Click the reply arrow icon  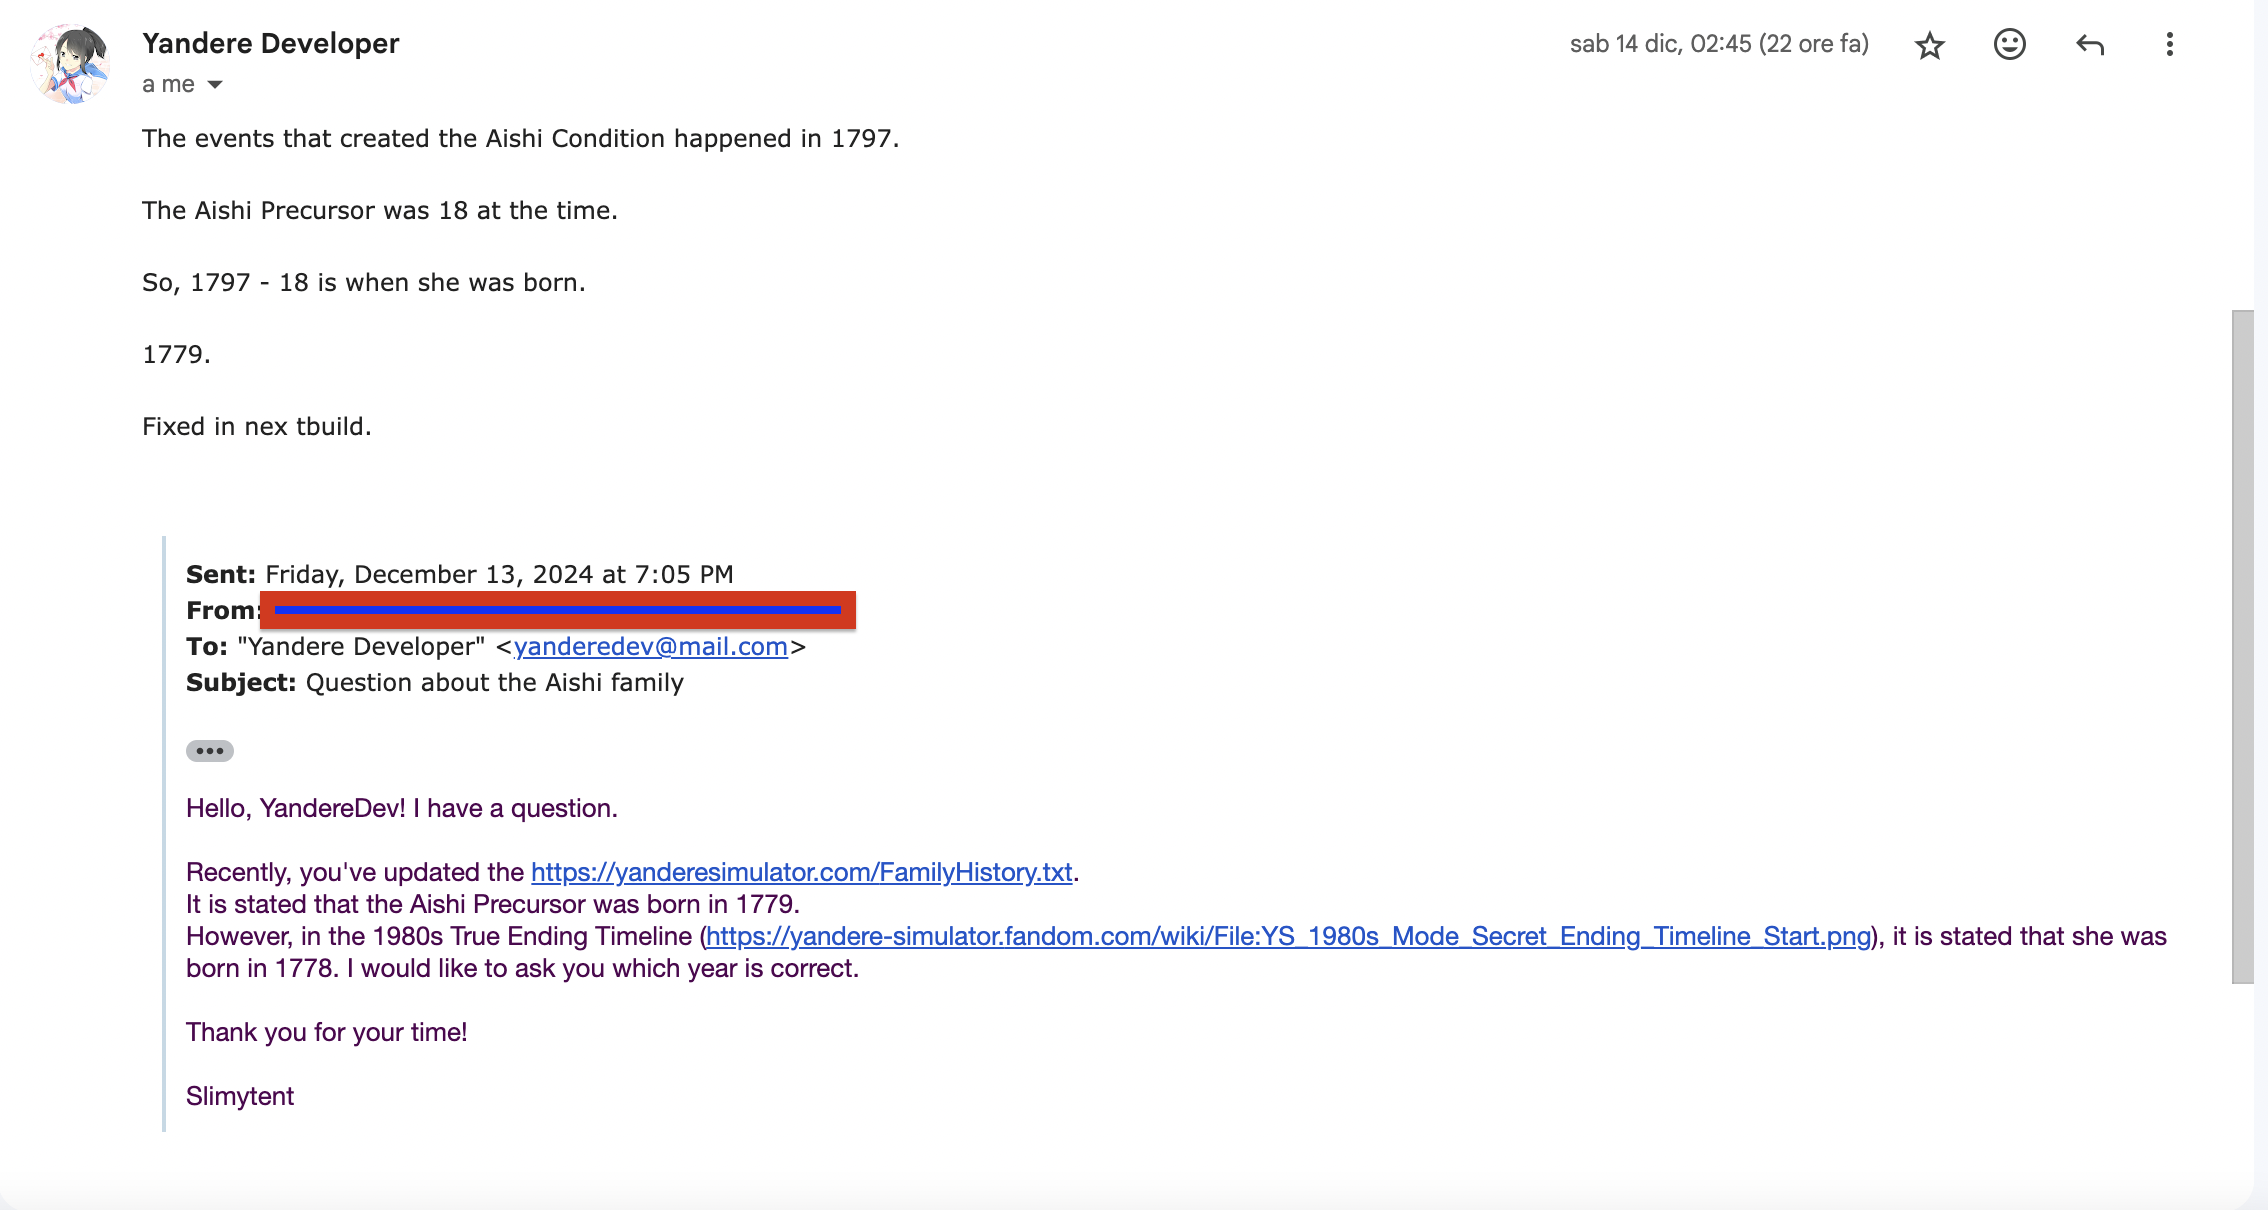[2090, 44]
